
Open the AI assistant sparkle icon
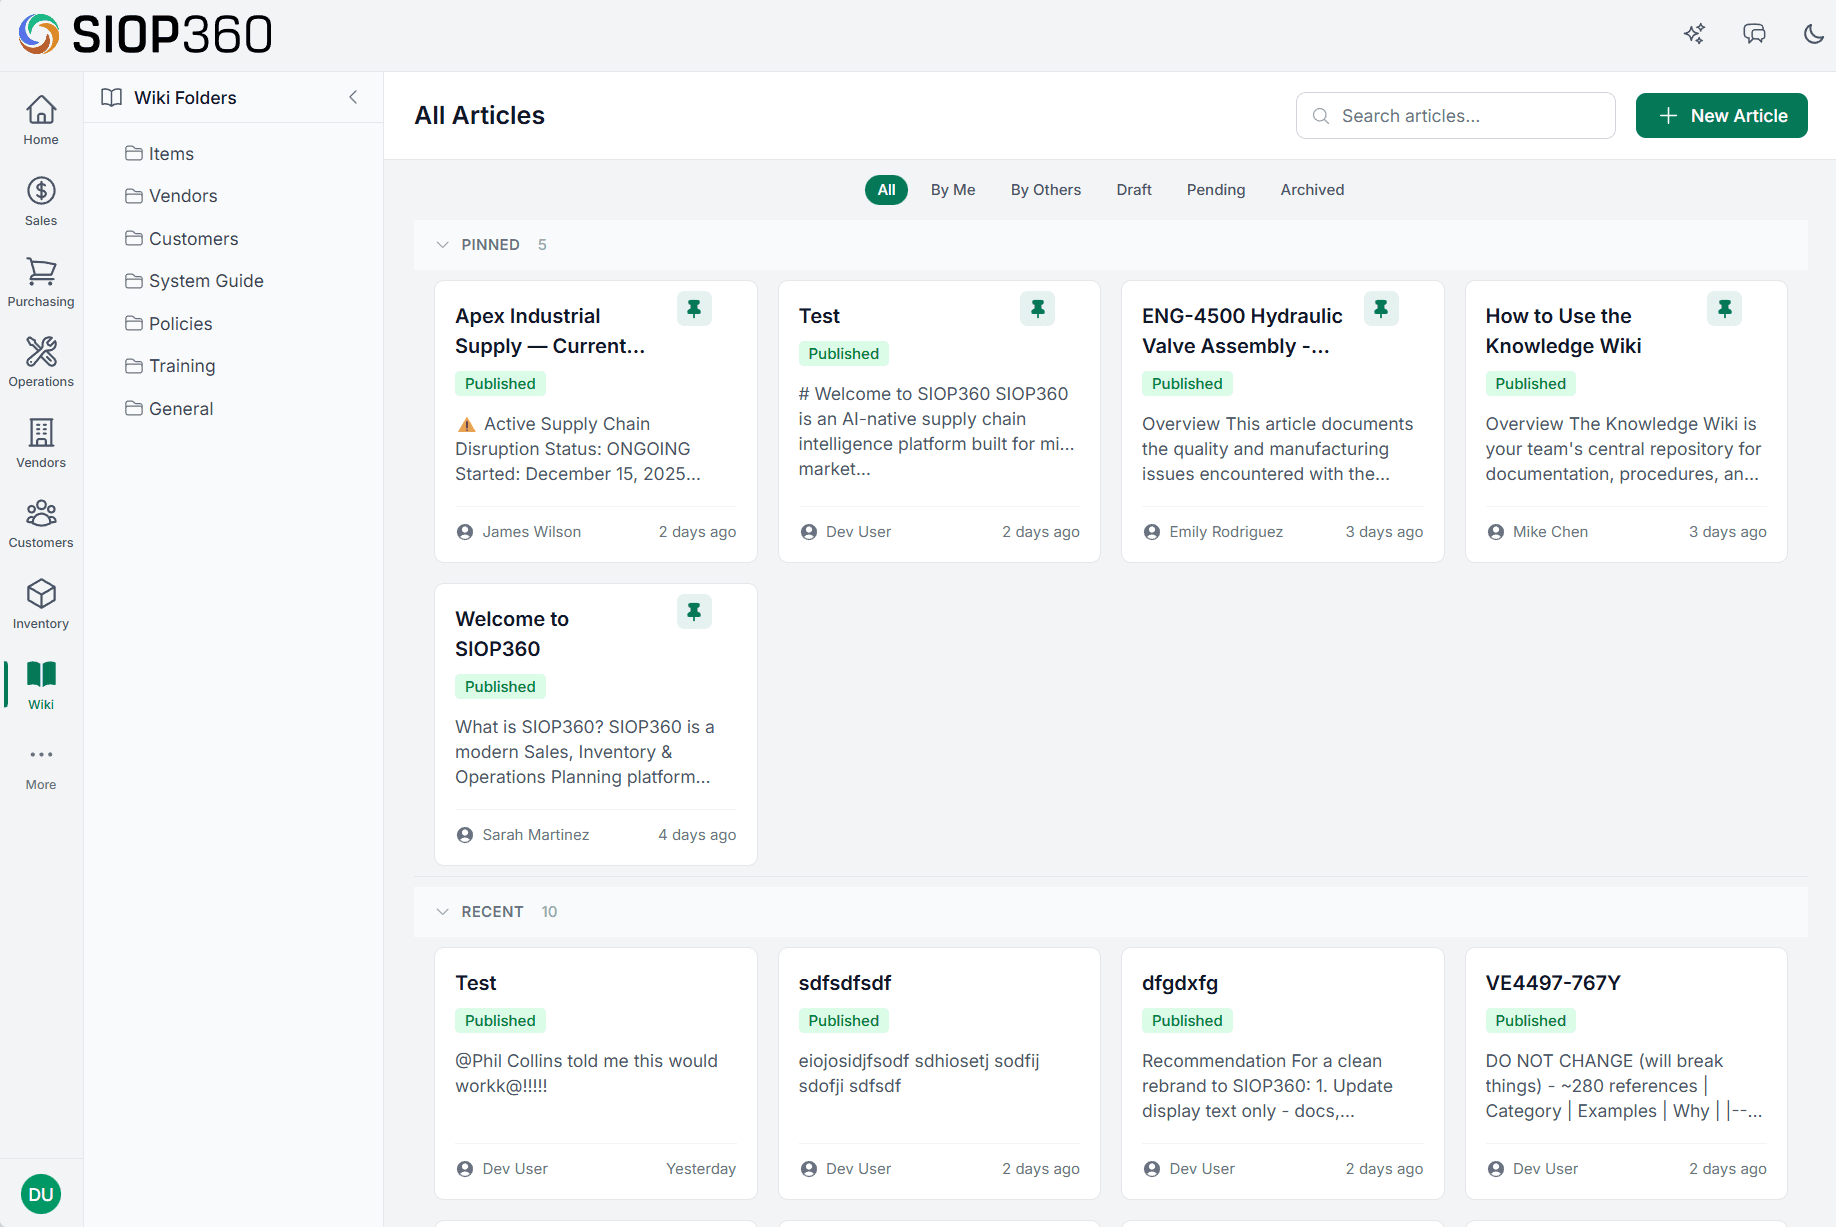click(1694, 33)
